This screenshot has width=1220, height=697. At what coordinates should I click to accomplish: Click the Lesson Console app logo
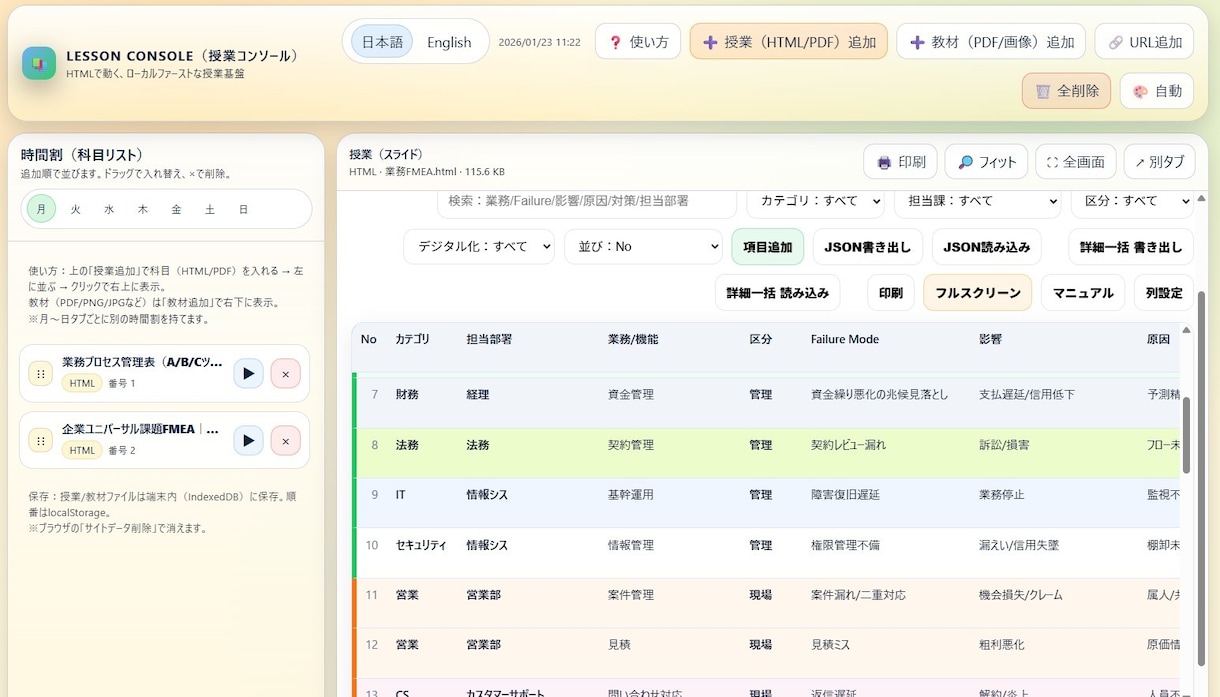pyautogui.click(x=39, y=63)
